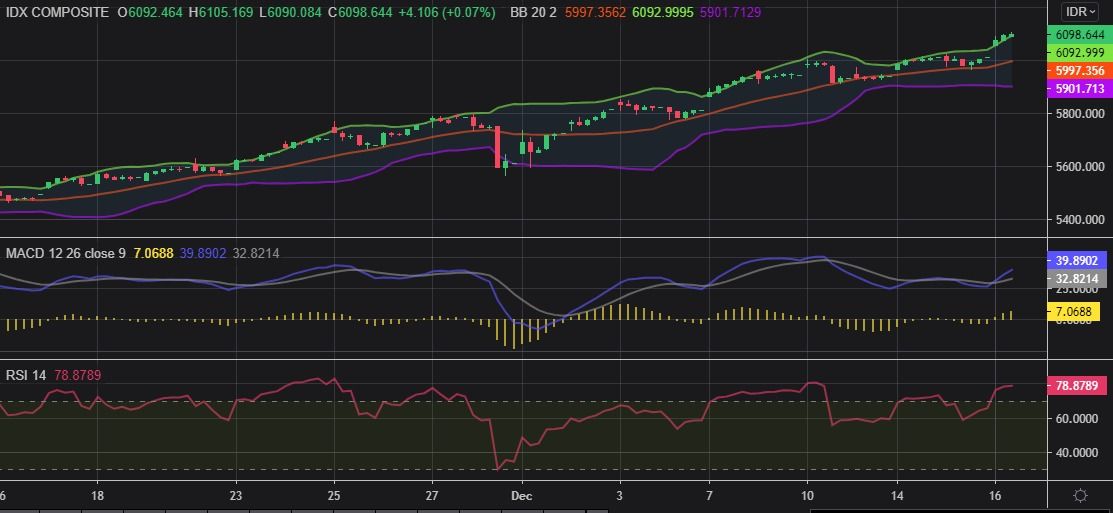Screen dimensions: 1113x513
Task: Click date 27 on the time axis
Action: click(x=433, y=495)
